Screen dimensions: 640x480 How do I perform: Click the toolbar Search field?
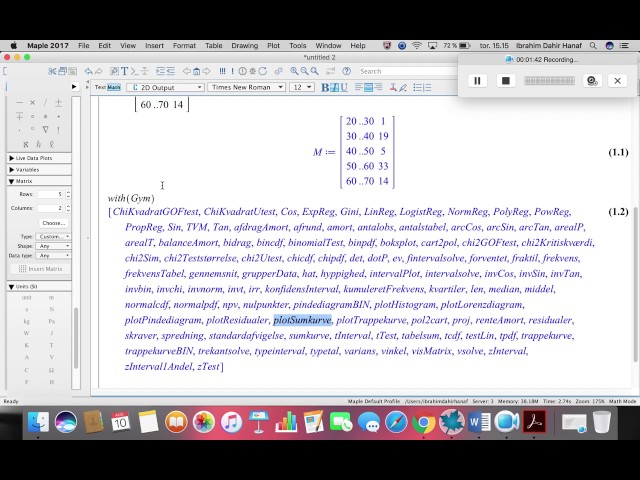pos(408,71)
